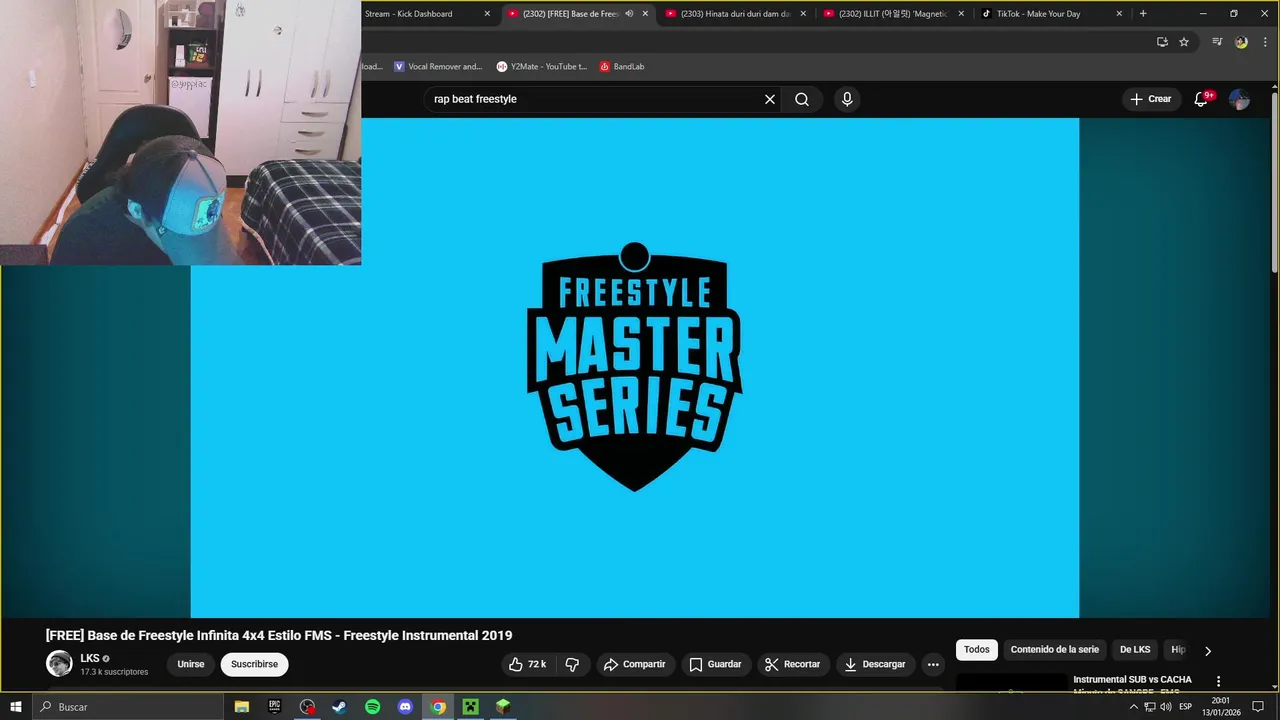
Task: Open Chrome media controls icon
Action: 1217,42
